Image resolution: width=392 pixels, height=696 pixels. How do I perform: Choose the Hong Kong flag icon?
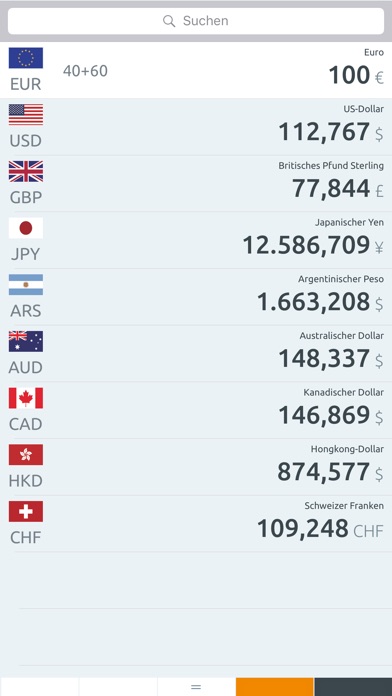click(26, 455)
